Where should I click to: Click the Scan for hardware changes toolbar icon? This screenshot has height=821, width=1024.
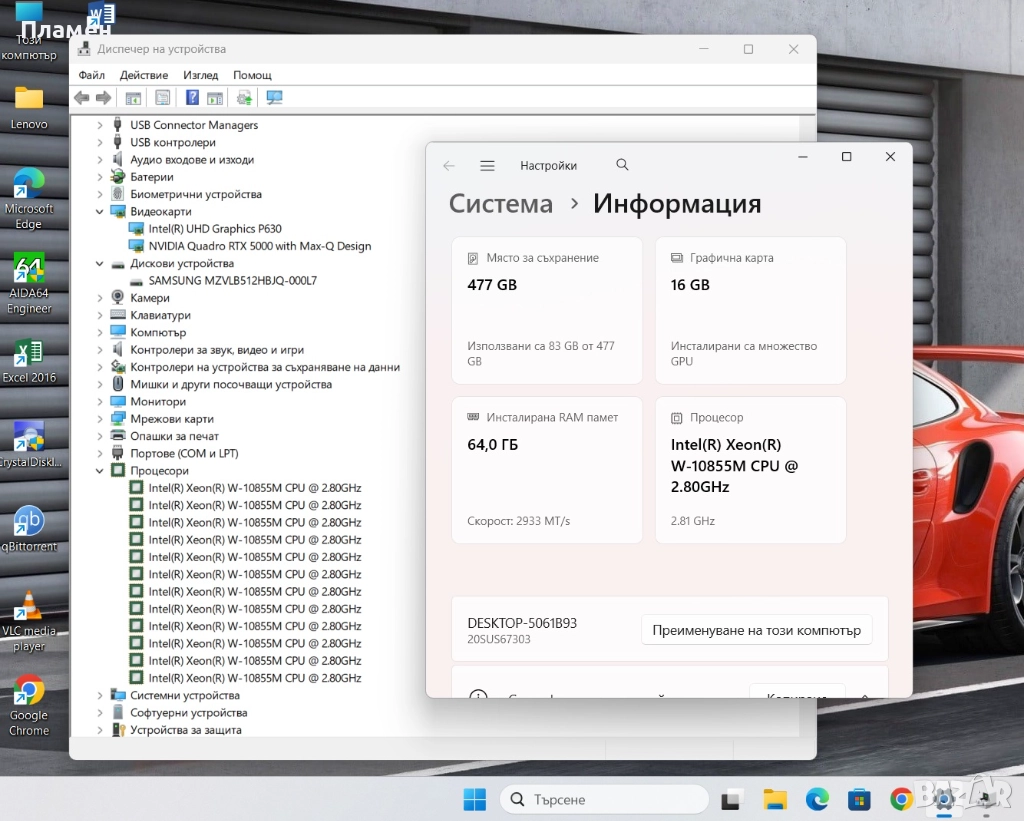[274, 98]
